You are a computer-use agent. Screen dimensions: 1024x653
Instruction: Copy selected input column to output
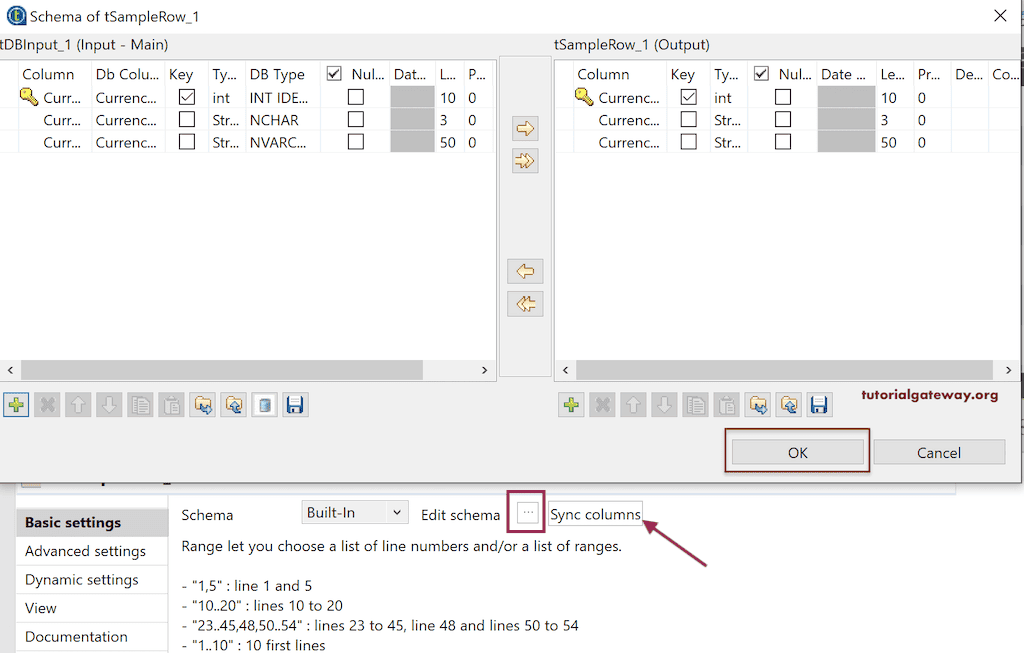(524, 128)
